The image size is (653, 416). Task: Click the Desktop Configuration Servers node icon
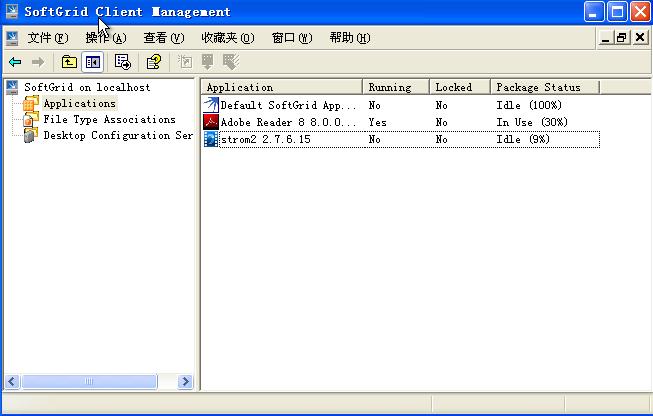pyautogui.click(x=30, y=136)
